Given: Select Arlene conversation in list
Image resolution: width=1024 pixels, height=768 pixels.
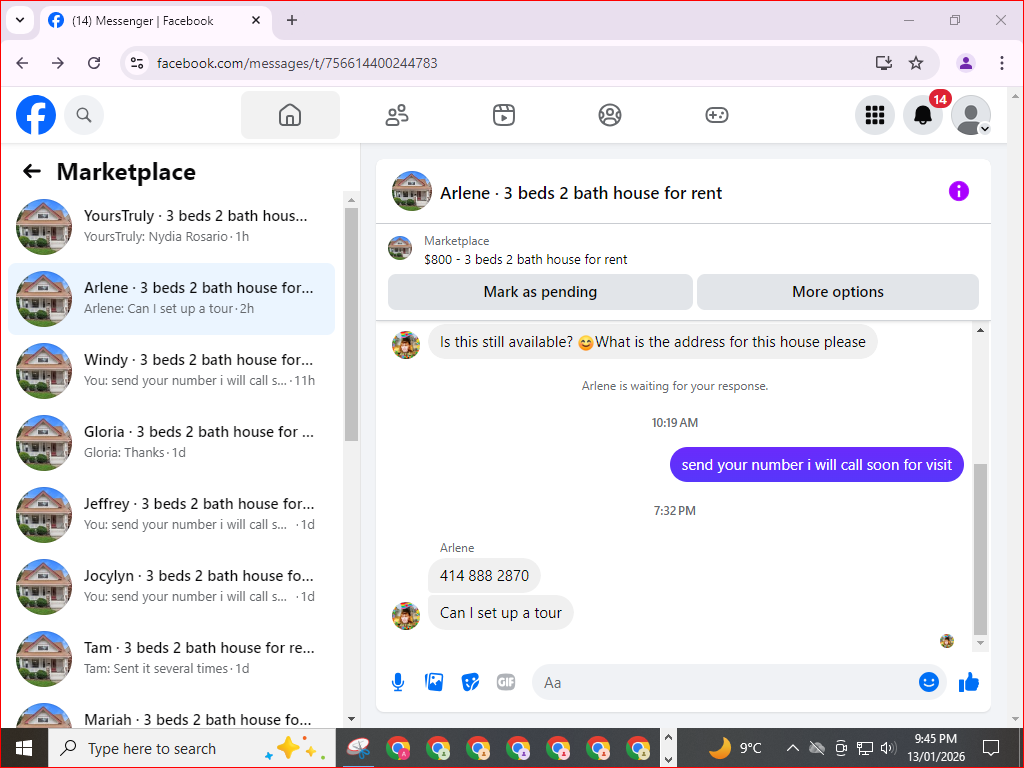Looking at the screenshot, I should (x=172, y=298).
